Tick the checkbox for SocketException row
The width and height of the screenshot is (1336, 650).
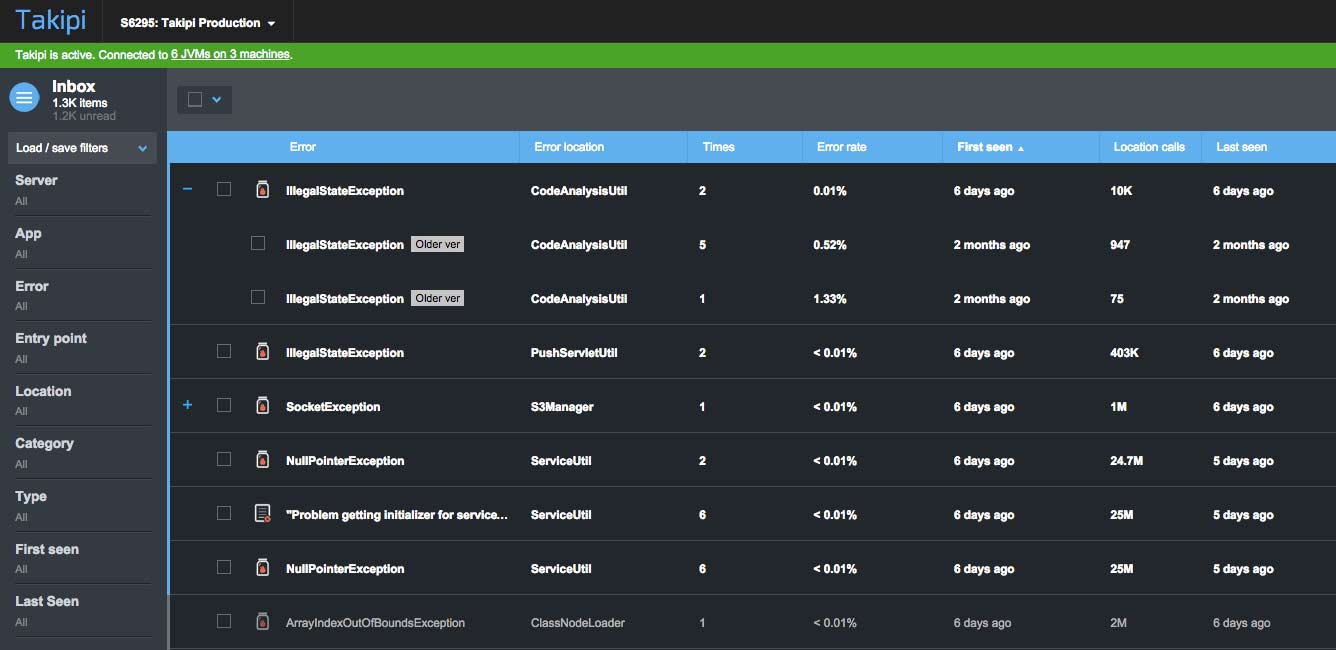[x=224, y=405]
